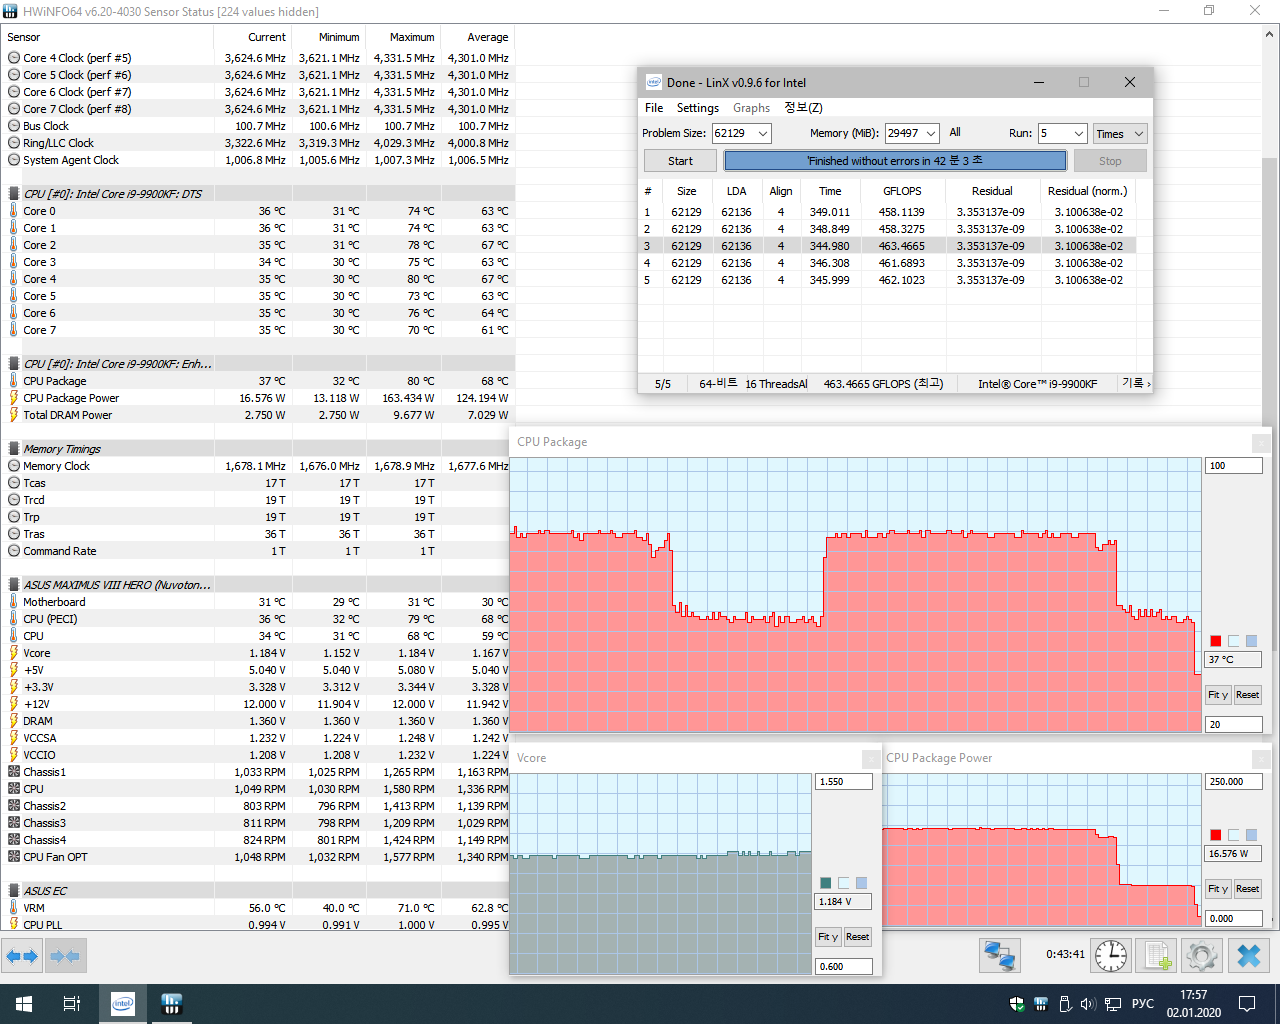
Task: Open the 정보(Z) menu in LinX
Action: [803, 108]
